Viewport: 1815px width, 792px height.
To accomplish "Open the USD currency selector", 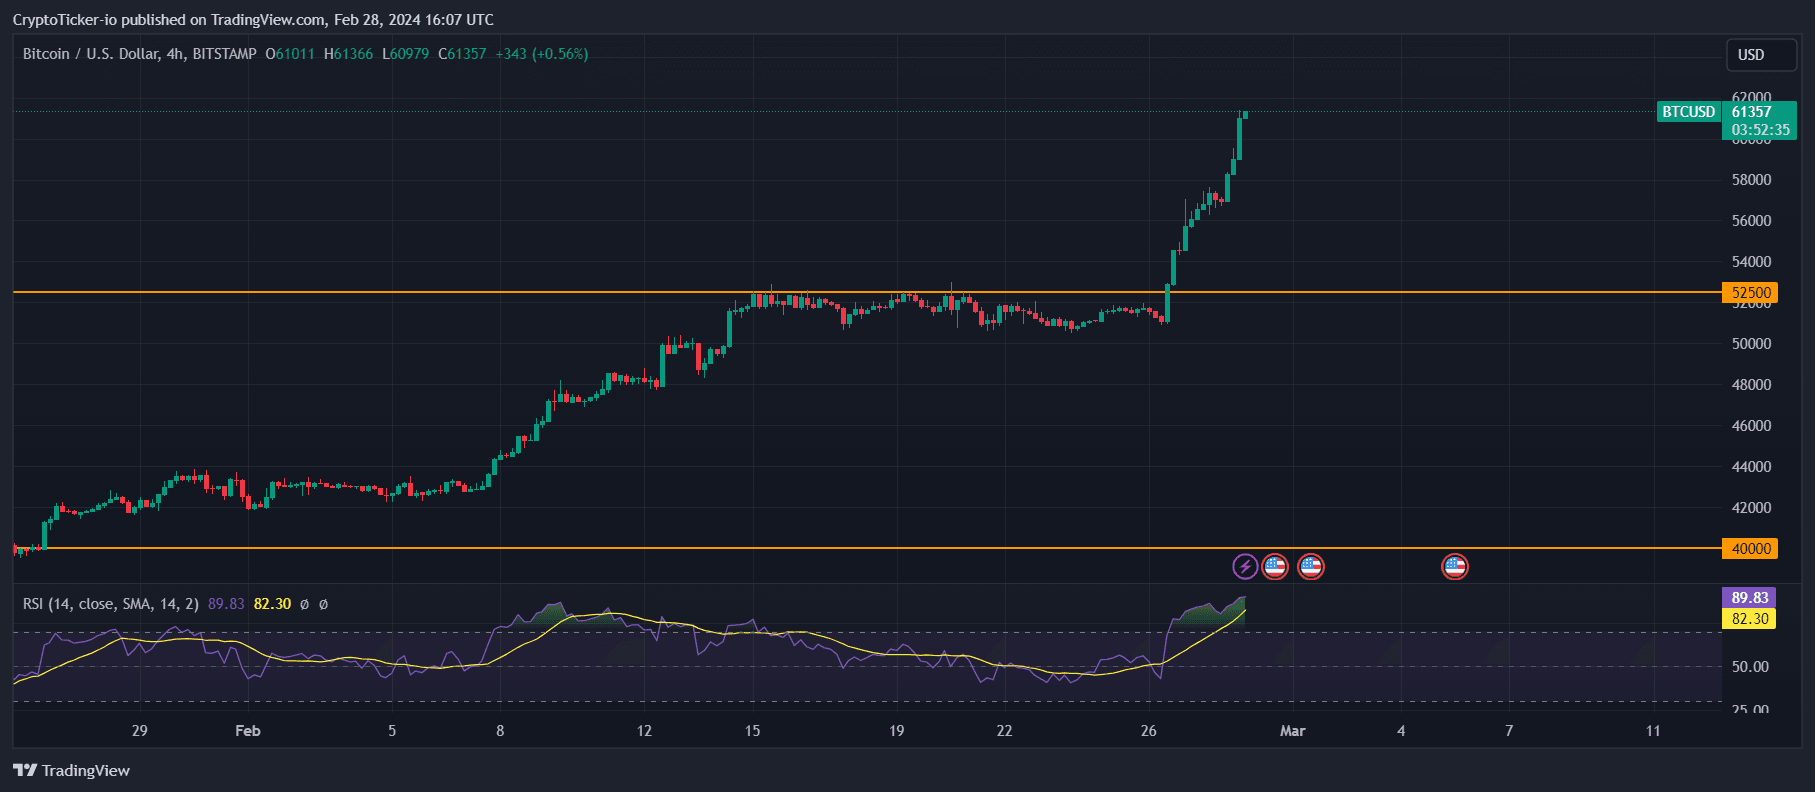I will [1760, 55].
